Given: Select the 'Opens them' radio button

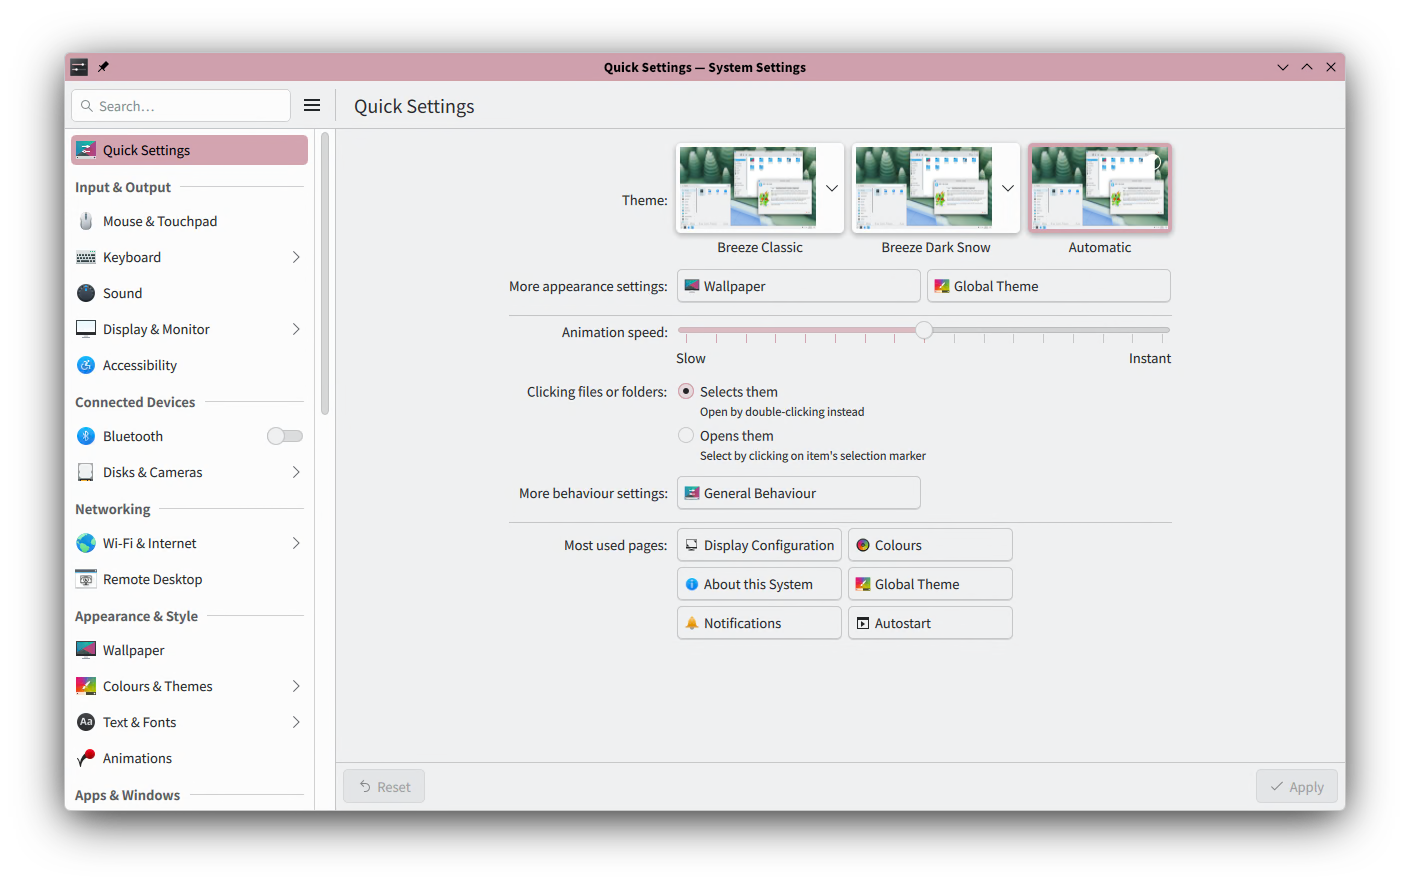Looking at the screenshot, I should point(686,435).
